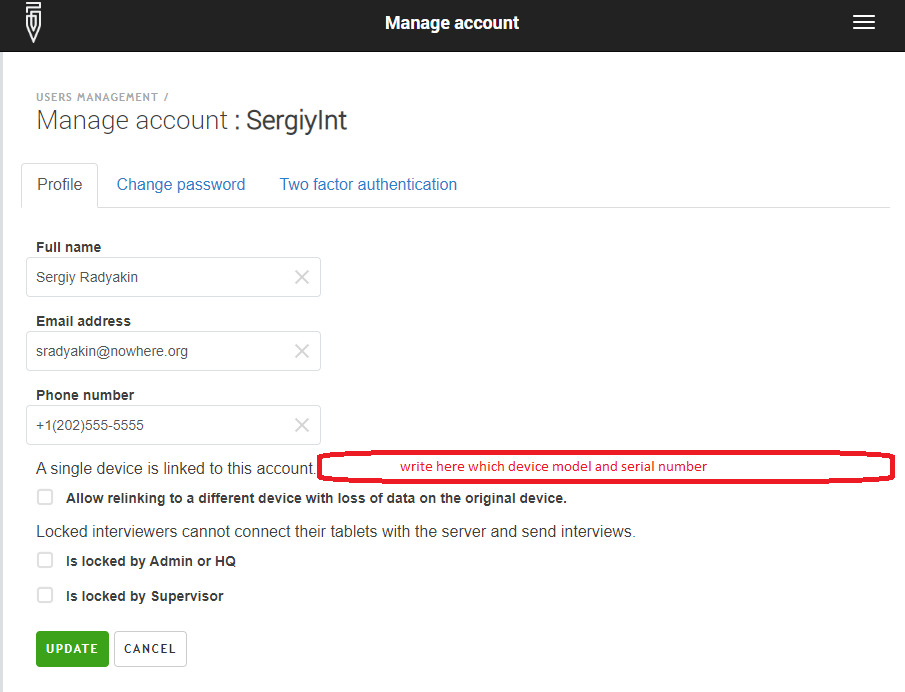Click the Email address label

coord(83,321)
